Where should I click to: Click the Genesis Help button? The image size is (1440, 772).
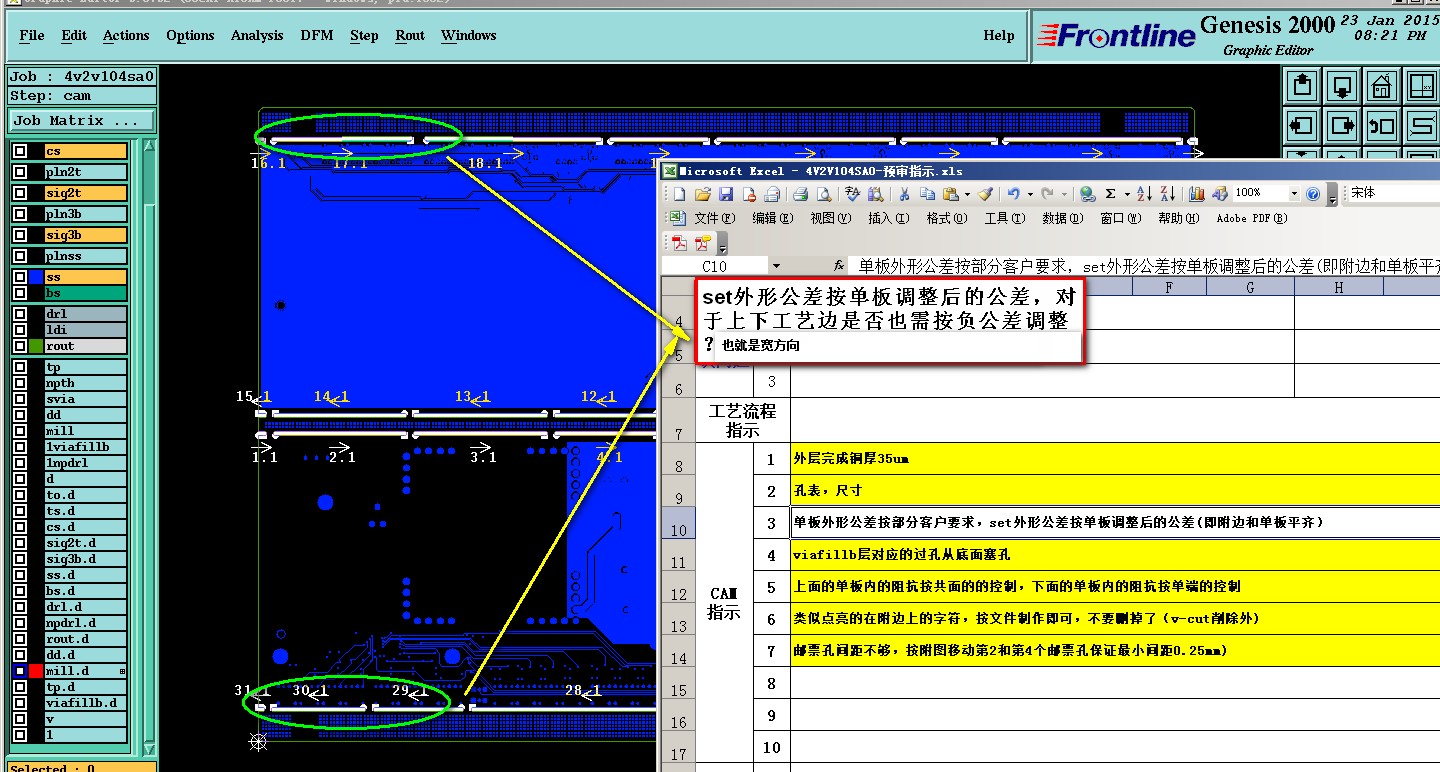point(998,35)
